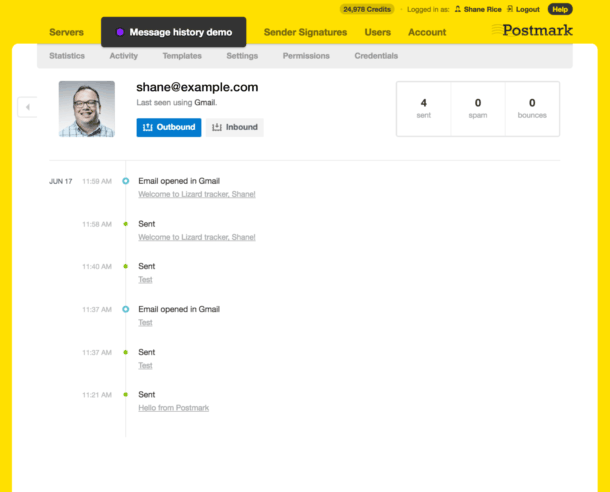Image resolution: width=610 pixels, height=492 pixels.
Task: Click the Help button
Action: [560, 9]
